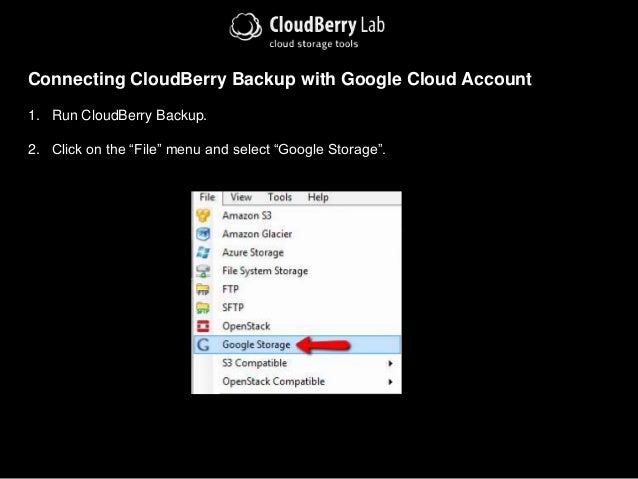Click the Amazon Glacier icon
Image resolution: width=638 pixels, height=479 pixels.
[x=203, y=234]
